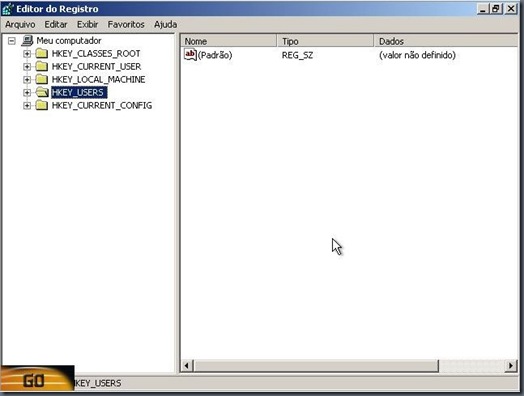Viewport: 524px width, 396px height.
Task: Click the Meu computador computer icon
Action: [27, 41]
